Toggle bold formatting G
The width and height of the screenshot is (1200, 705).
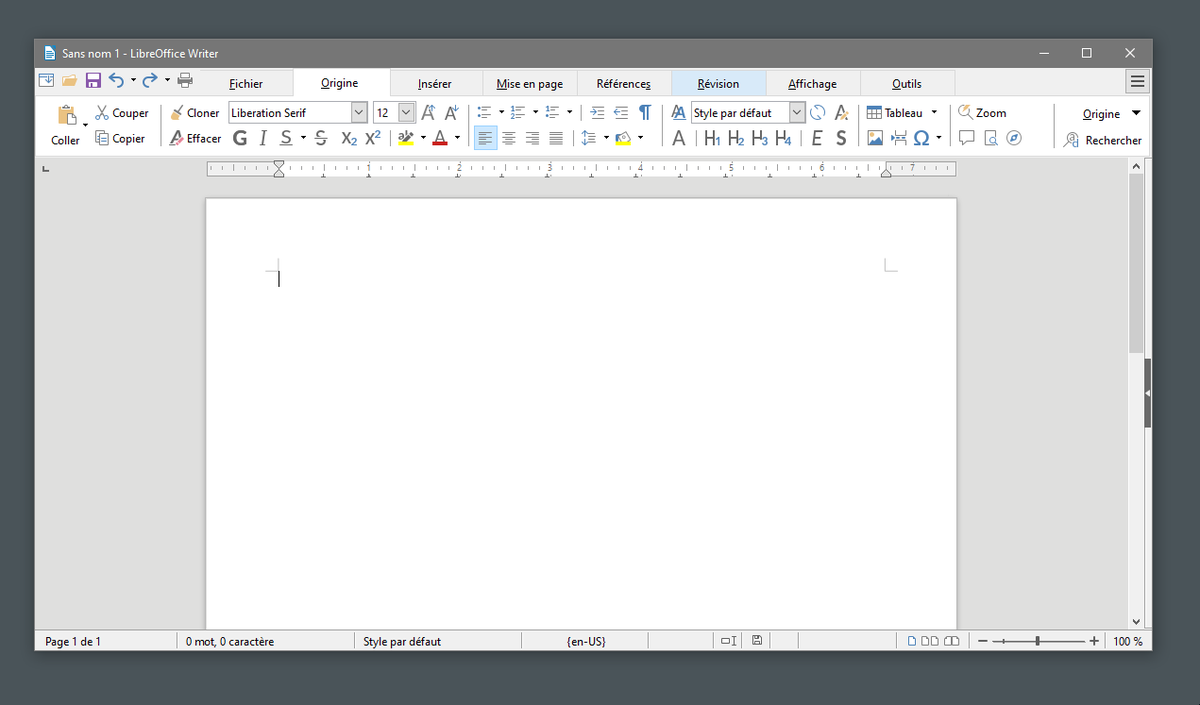click(240, 138)
